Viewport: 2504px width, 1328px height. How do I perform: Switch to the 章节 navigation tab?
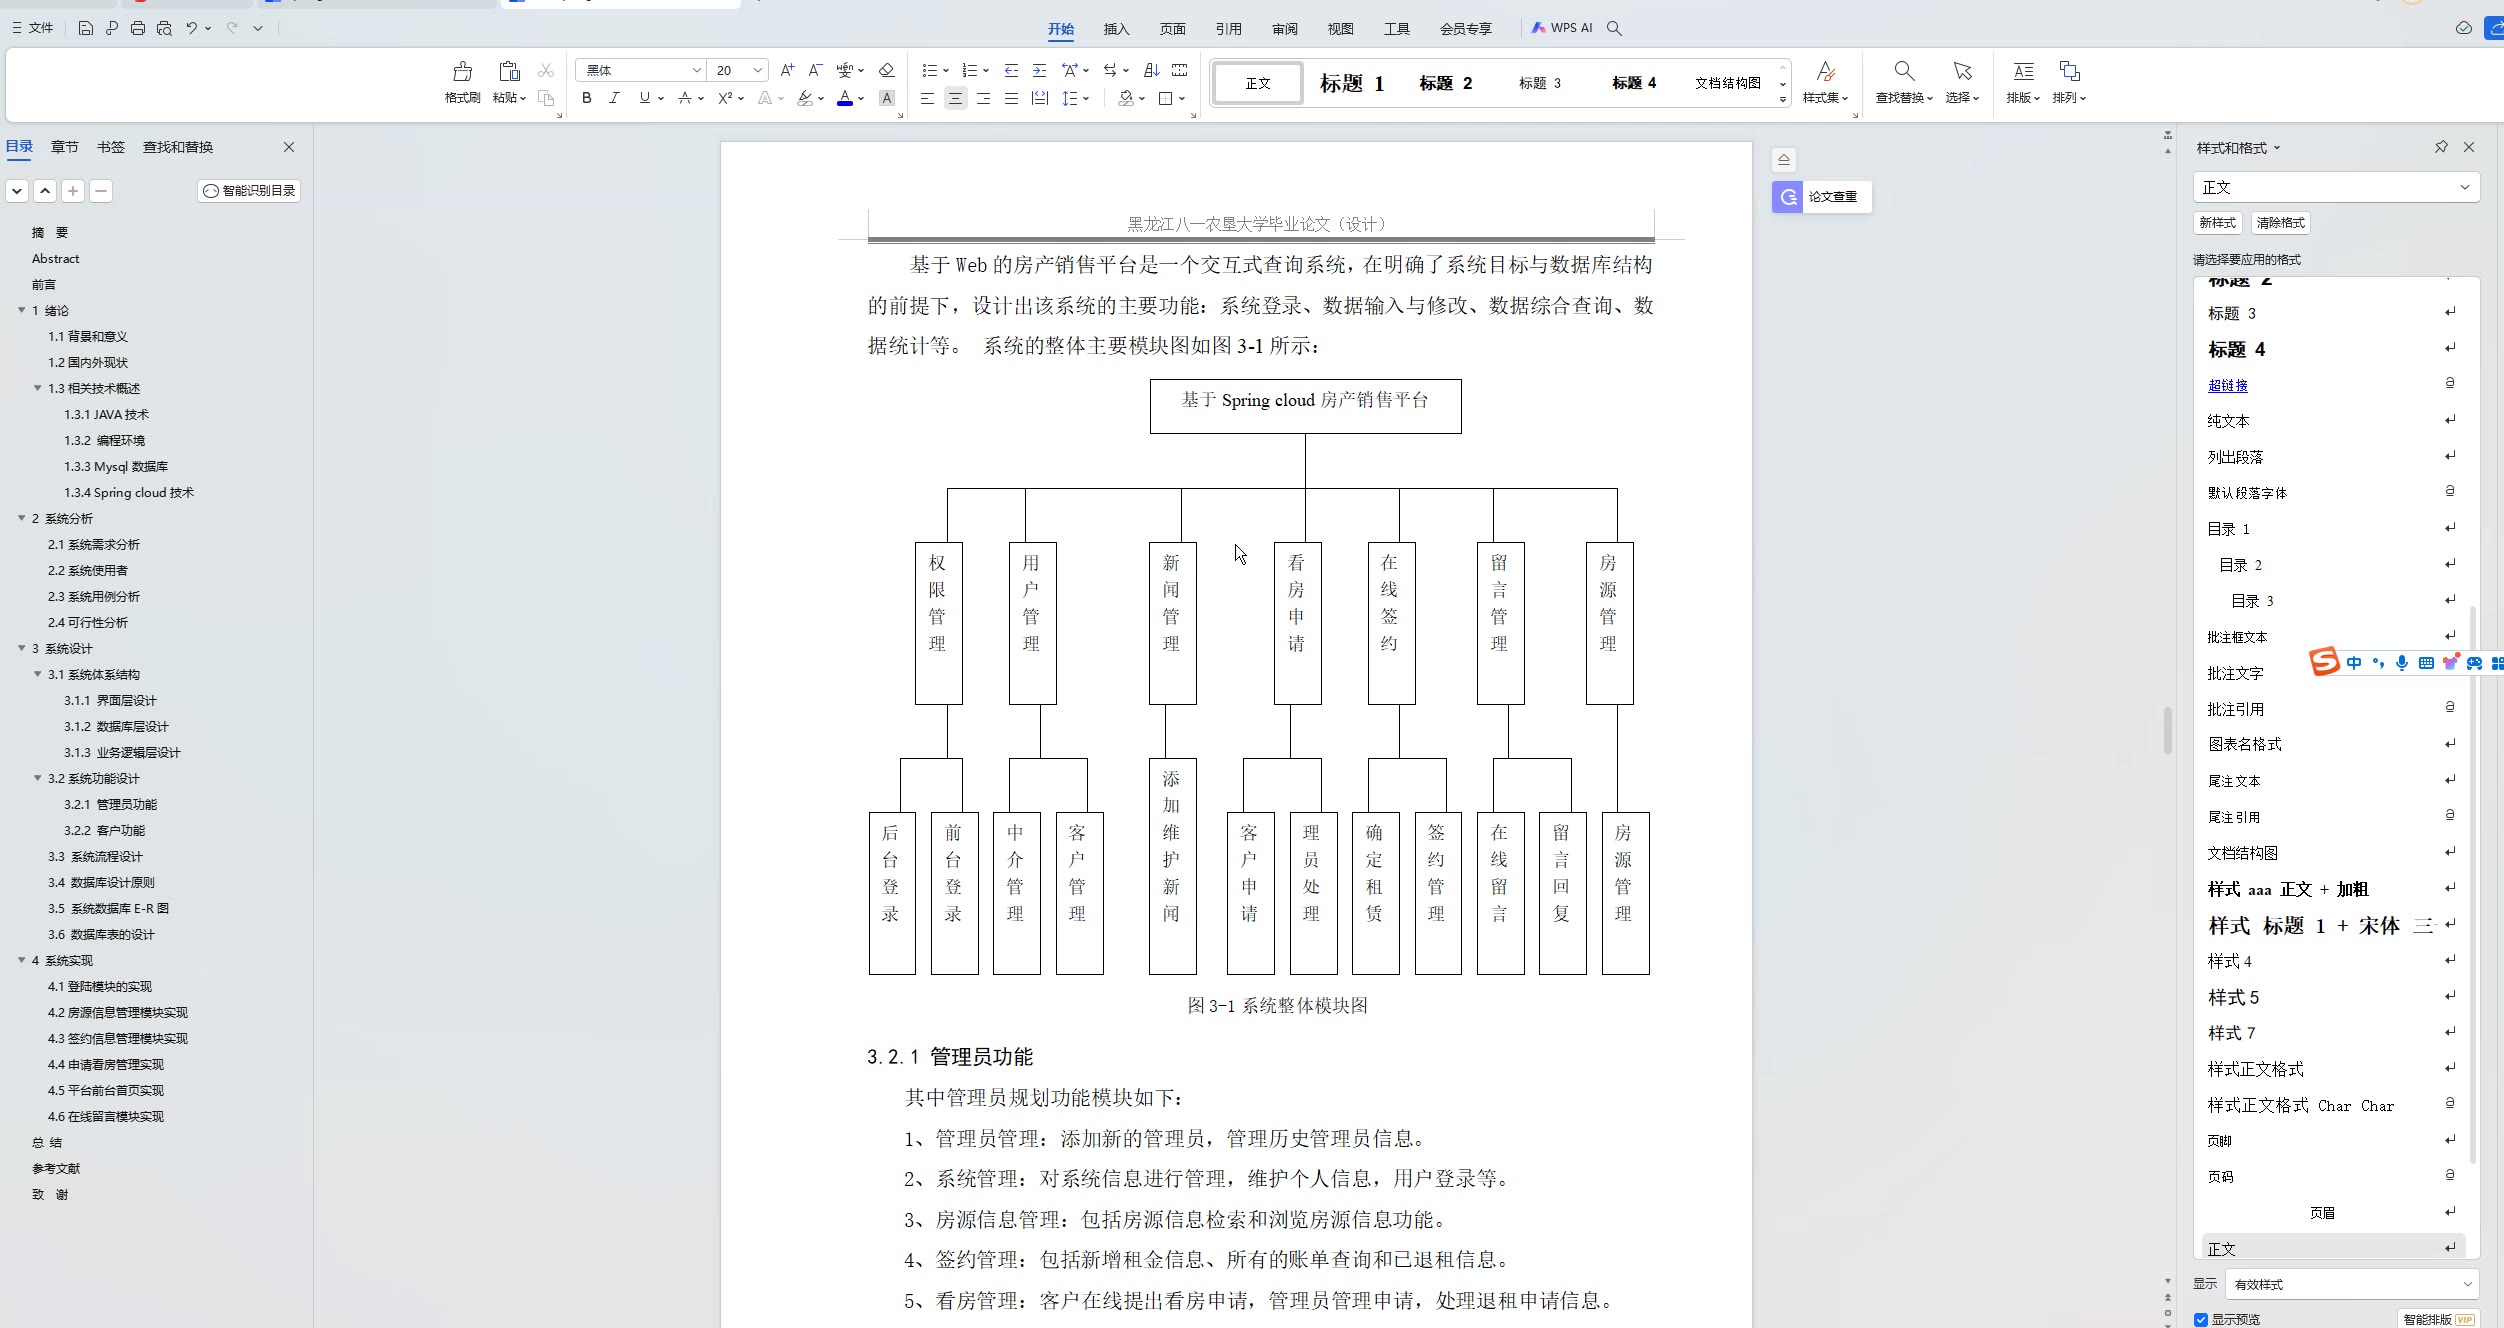(64, 147)
